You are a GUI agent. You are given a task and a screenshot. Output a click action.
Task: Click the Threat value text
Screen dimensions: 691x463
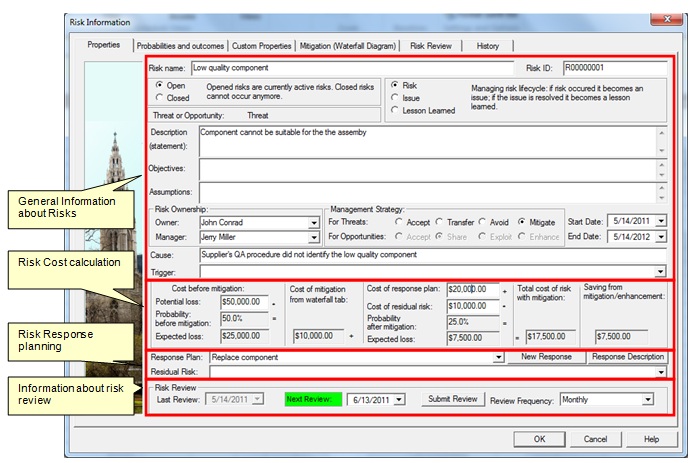point(258,115)
